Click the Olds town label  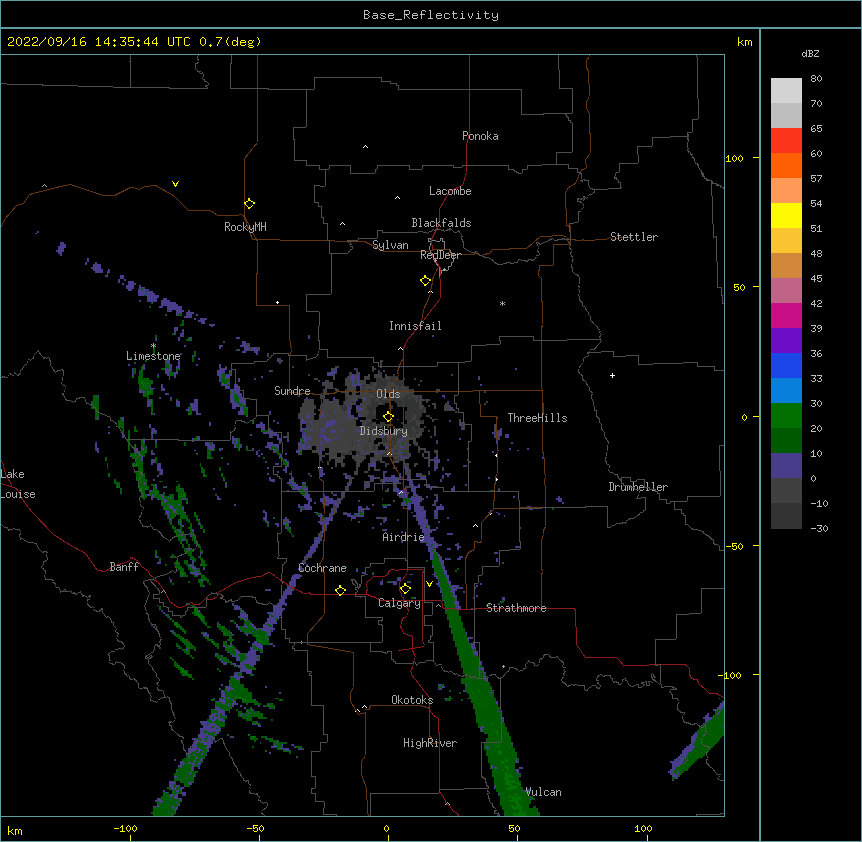tap(388, 394)
